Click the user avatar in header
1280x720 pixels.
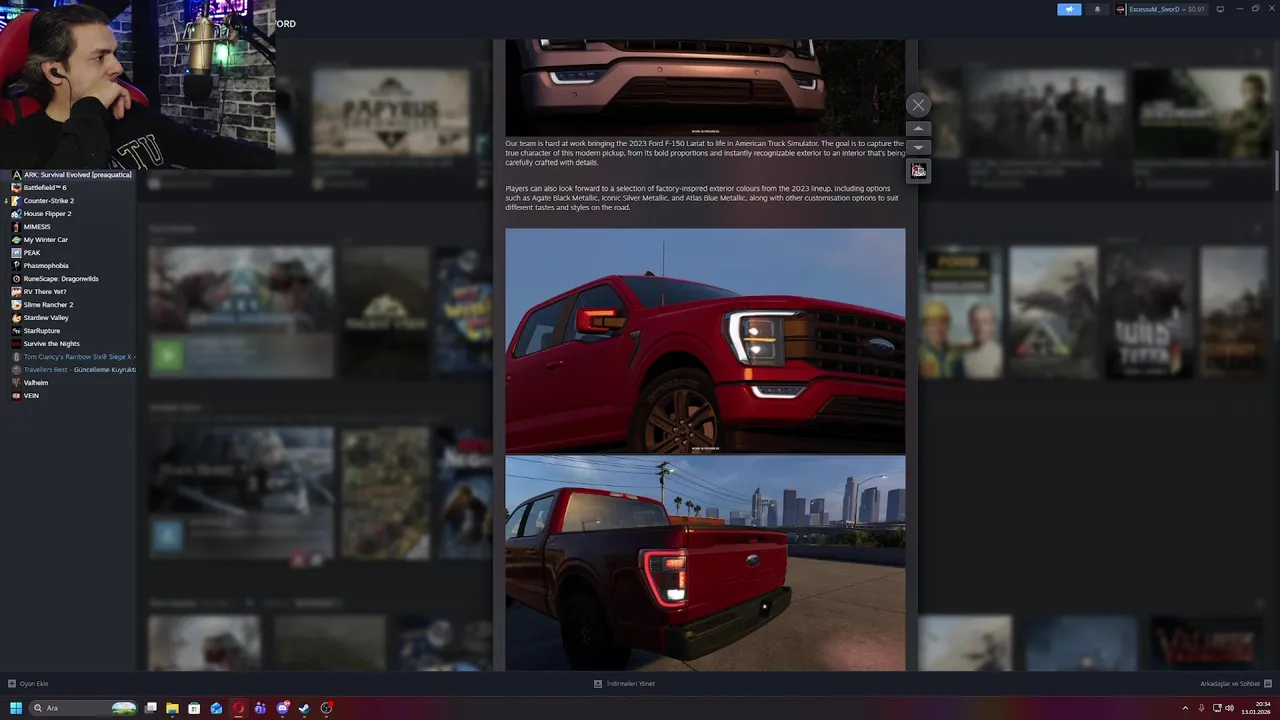pyautogui.click(x=1121, y=9)
